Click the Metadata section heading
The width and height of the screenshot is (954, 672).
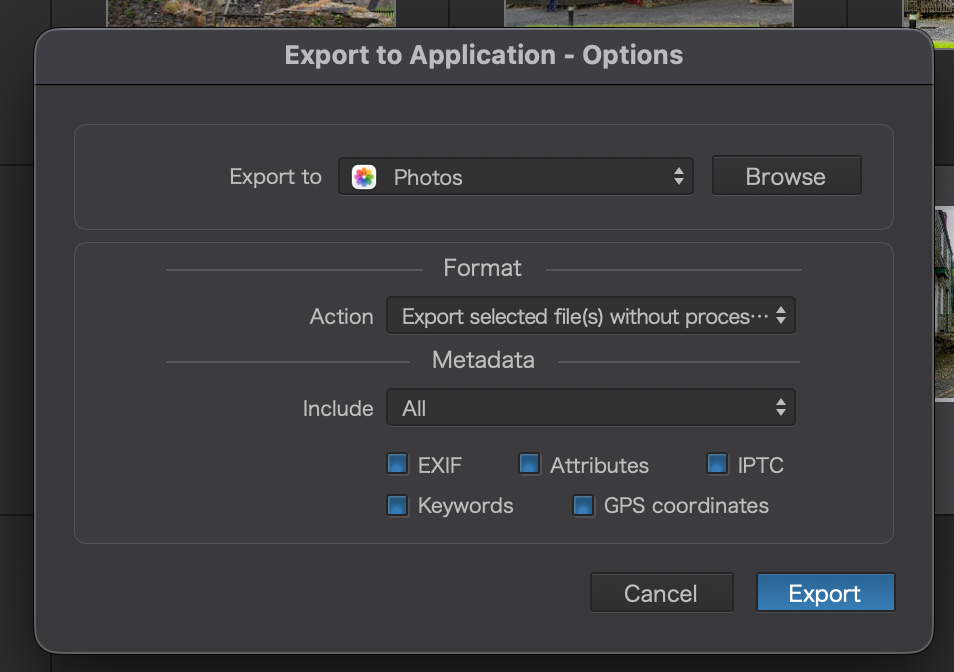(x=483, y=360)
